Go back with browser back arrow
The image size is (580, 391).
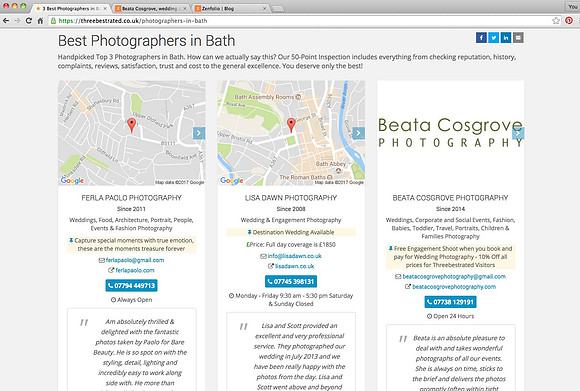coord(6,21)
